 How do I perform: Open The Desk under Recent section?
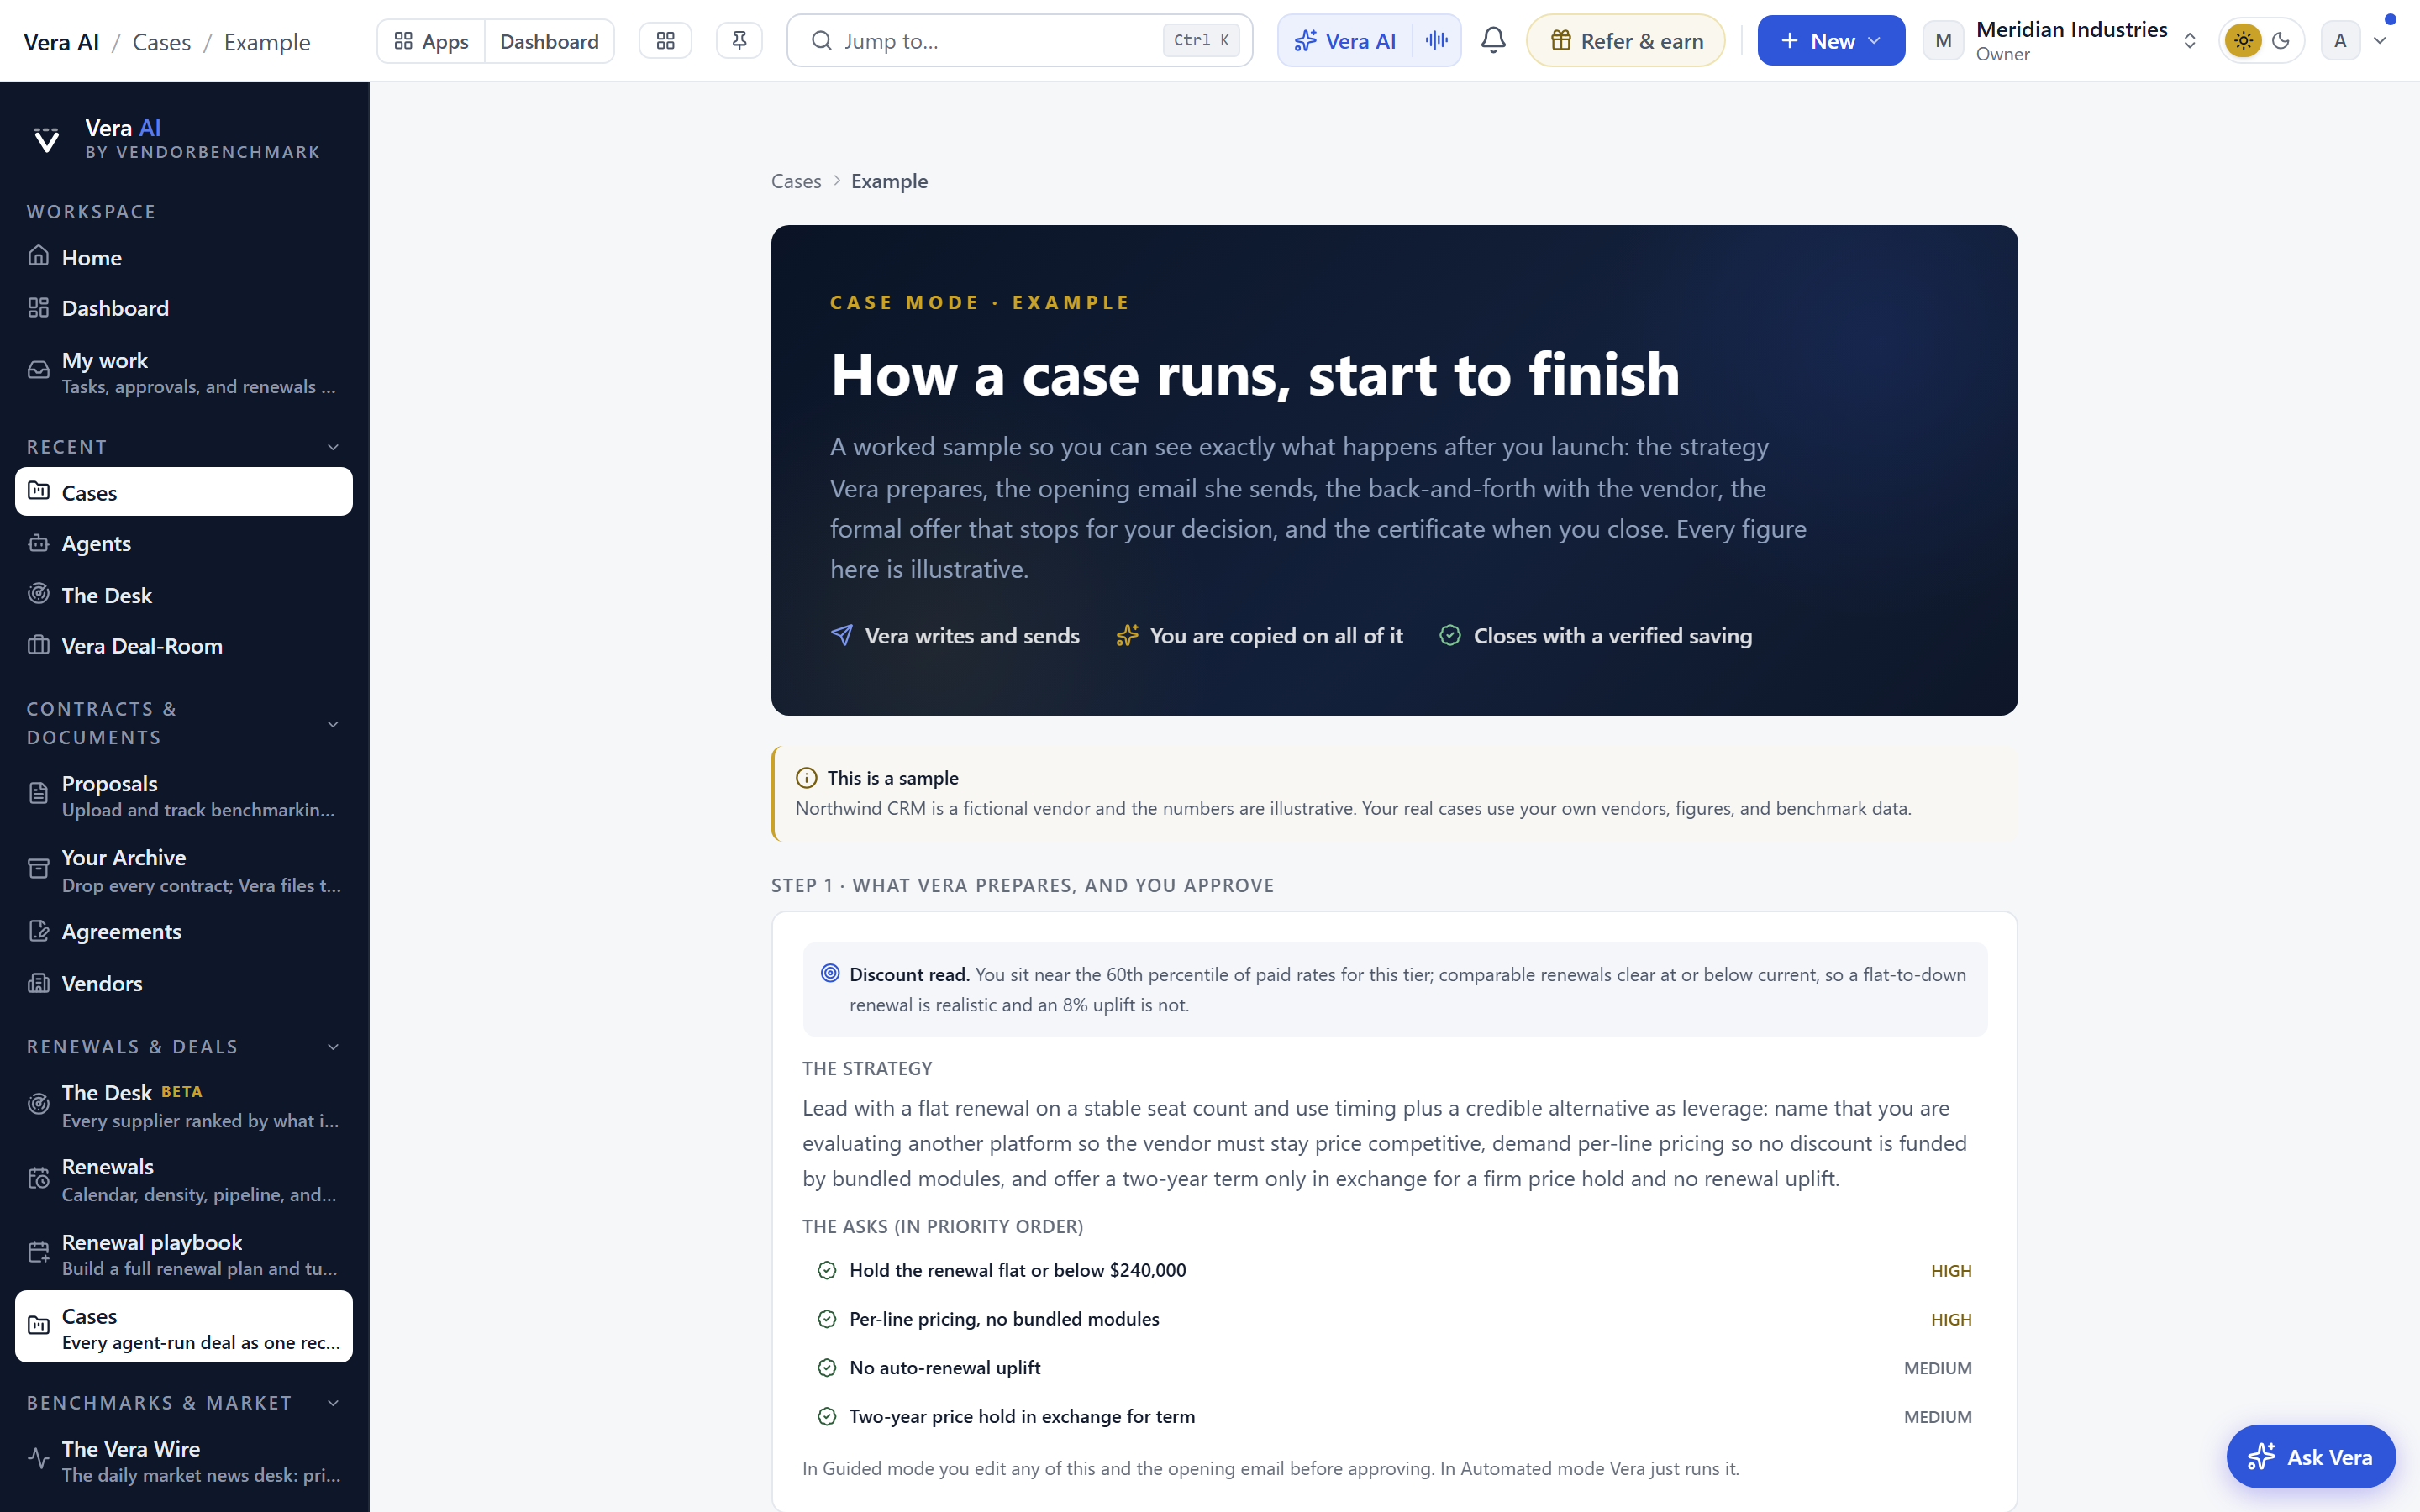184,595
